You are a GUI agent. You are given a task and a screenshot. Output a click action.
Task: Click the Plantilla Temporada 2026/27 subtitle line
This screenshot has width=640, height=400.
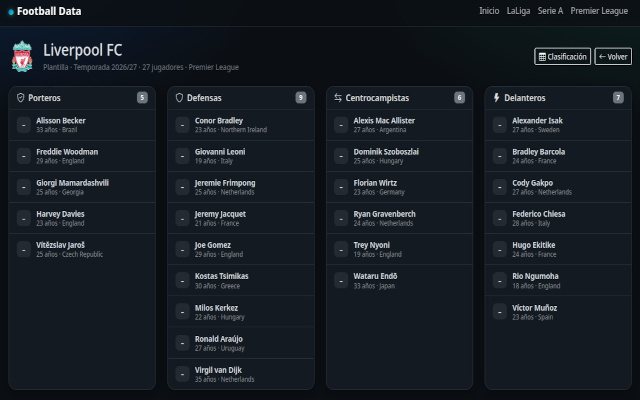click(141, 67)
